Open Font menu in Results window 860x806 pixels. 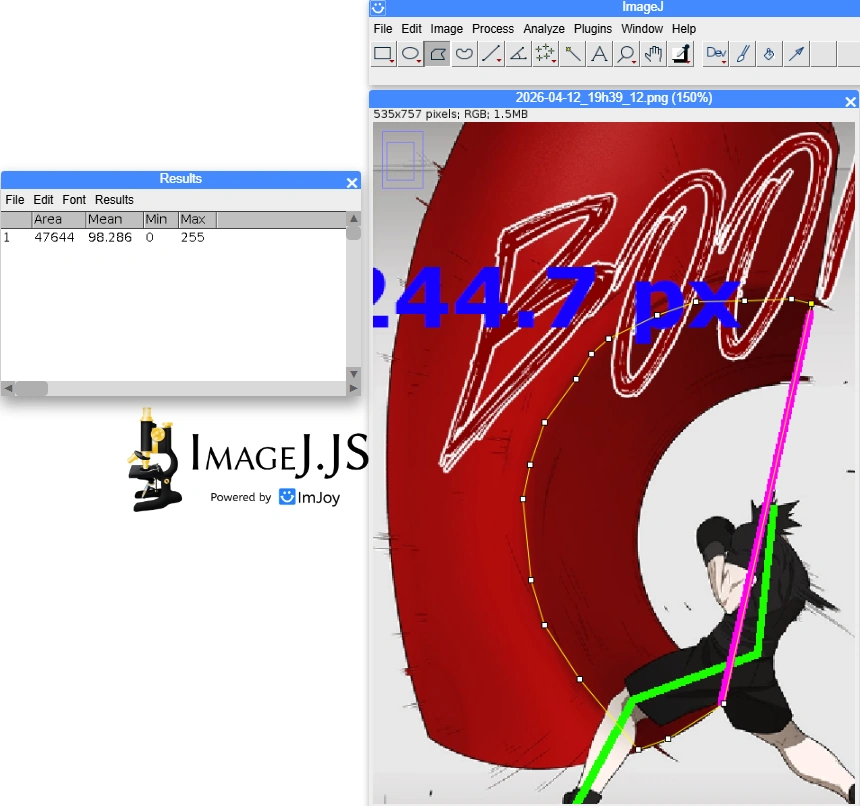point(74,200)
